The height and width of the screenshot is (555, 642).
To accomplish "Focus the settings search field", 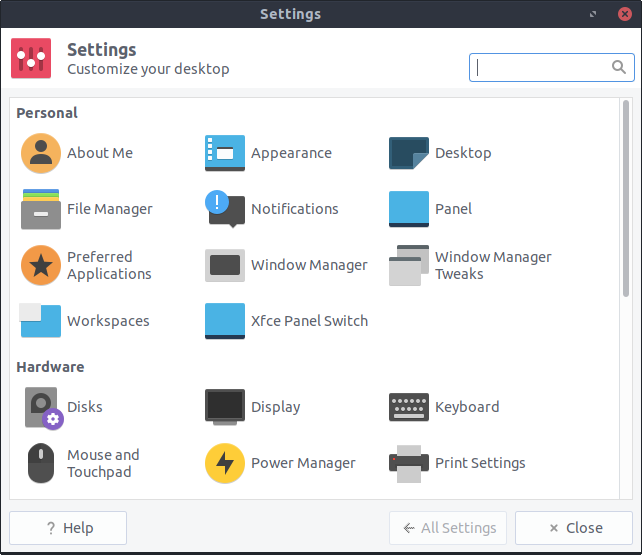I will tap(552, 67).
